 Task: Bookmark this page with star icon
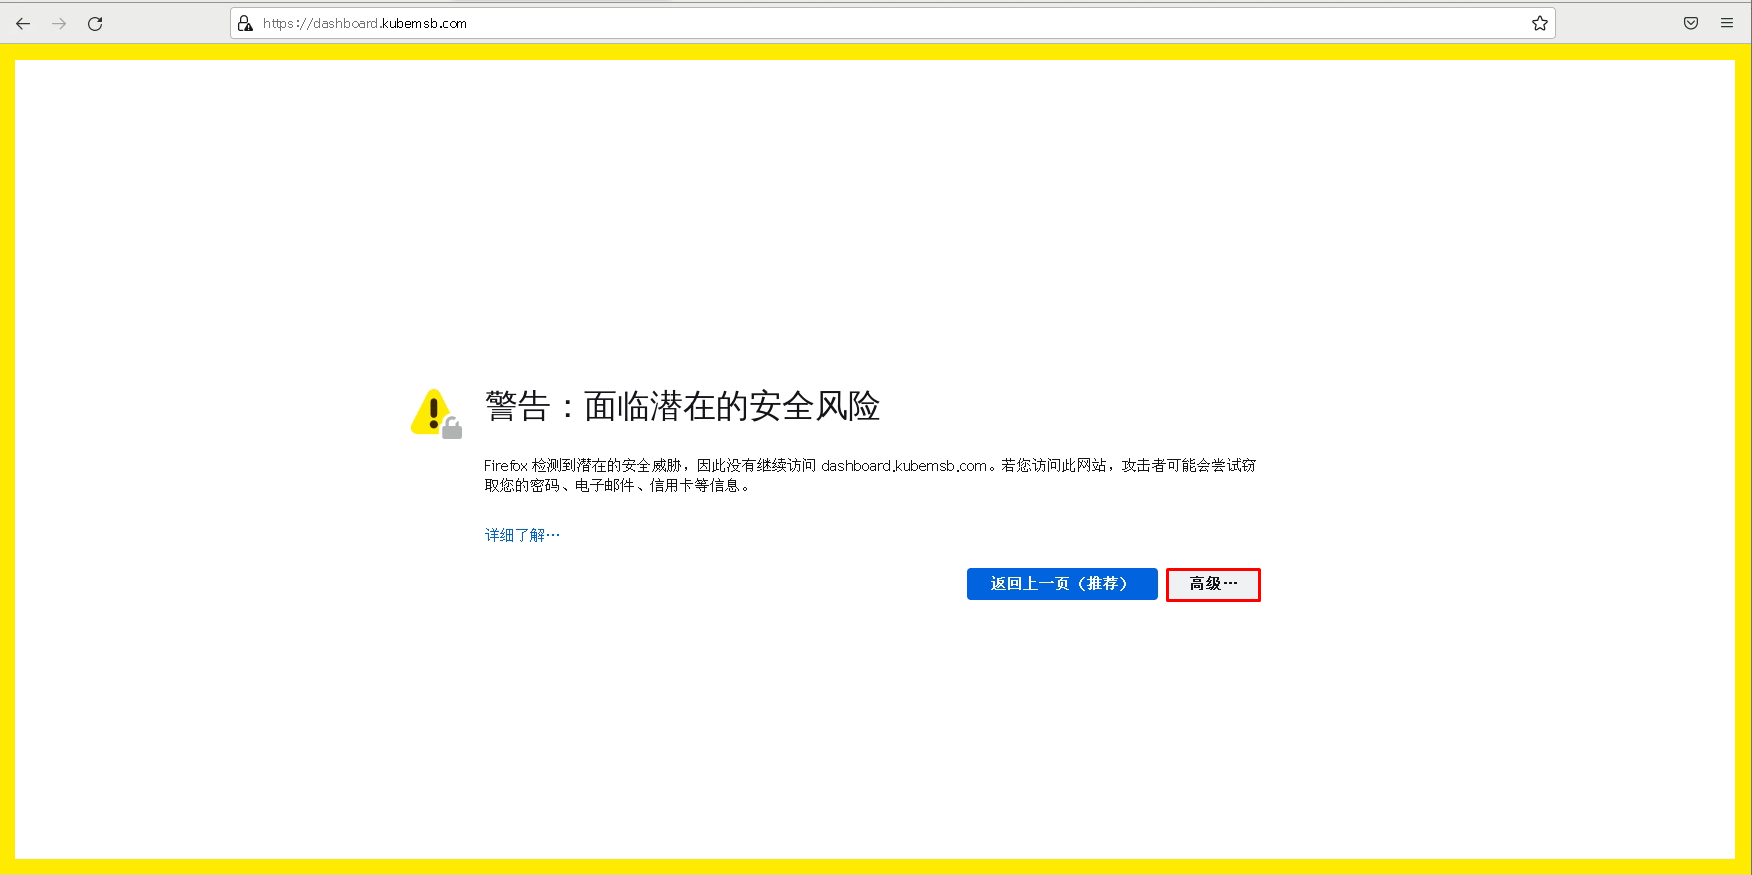click(1540, 23)
